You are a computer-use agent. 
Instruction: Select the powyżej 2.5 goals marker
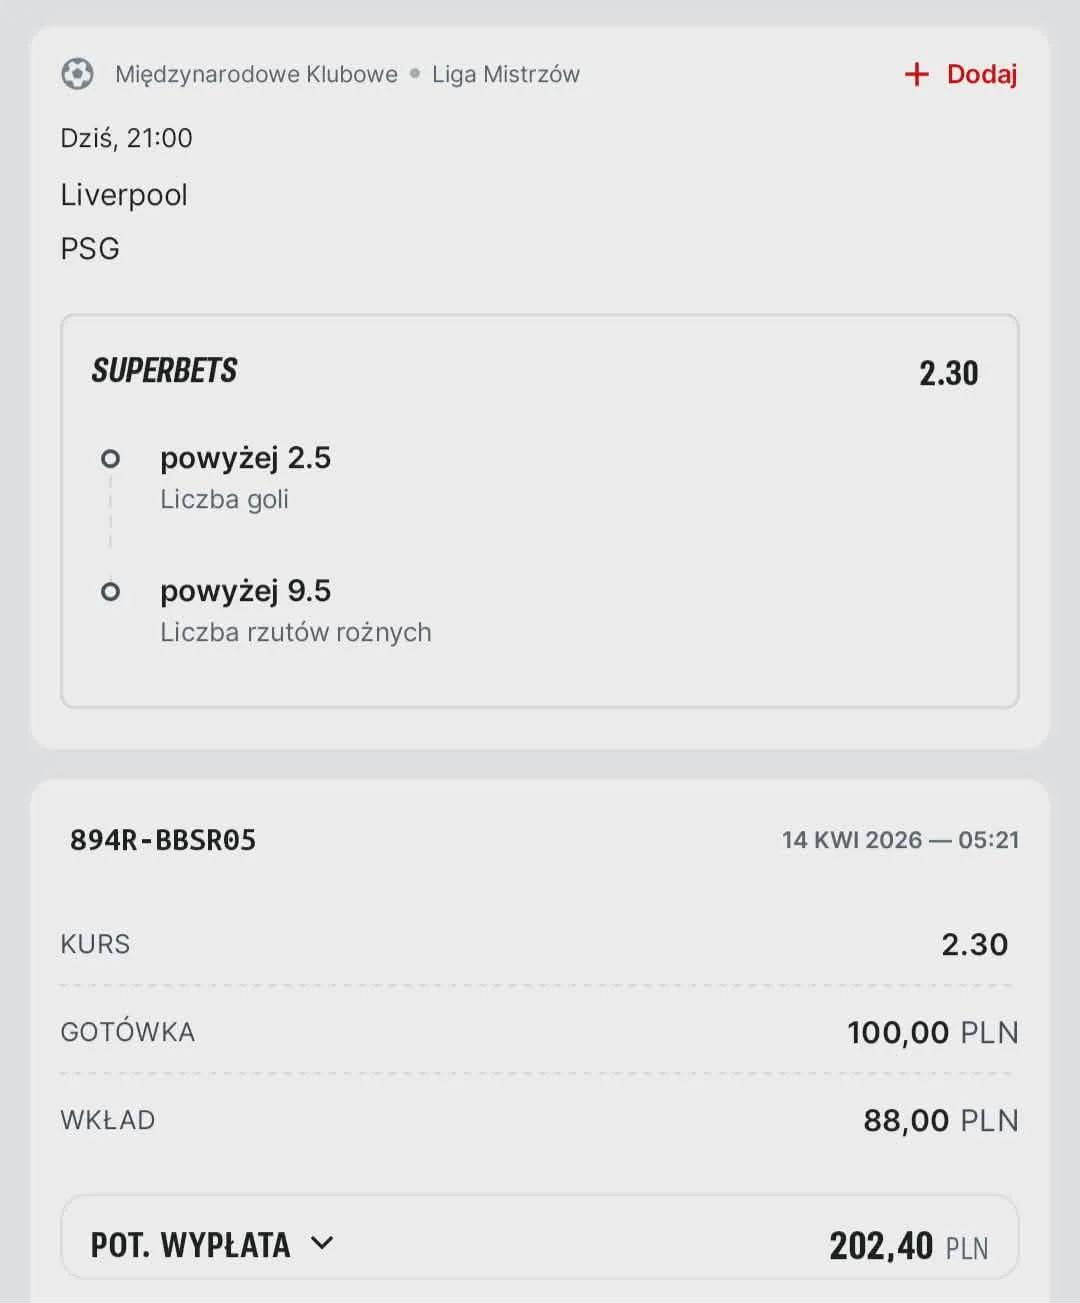110,458
